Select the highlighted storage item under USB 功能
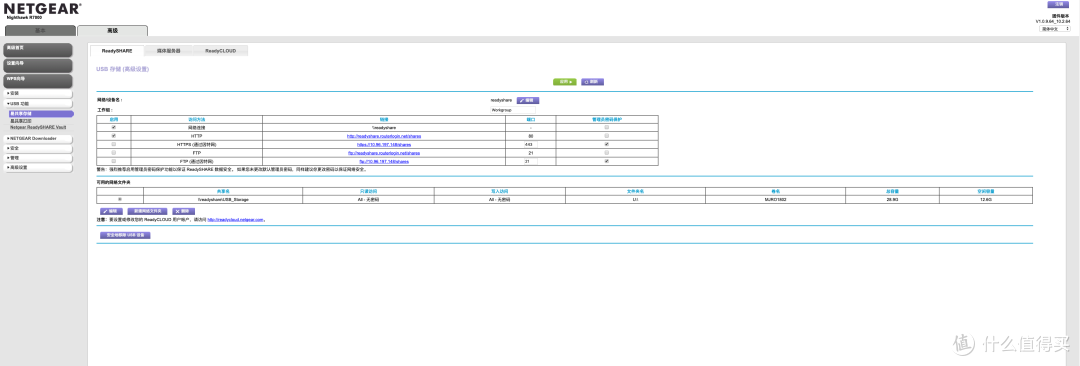 (x=41, y=113)
